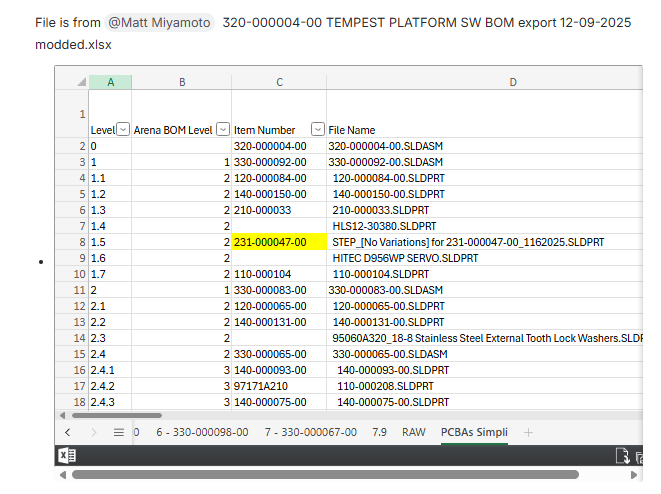Select cell 330-000083-00 in Item Number
Image resolution: width=661 pixels, height=494 pixels.
279,290
